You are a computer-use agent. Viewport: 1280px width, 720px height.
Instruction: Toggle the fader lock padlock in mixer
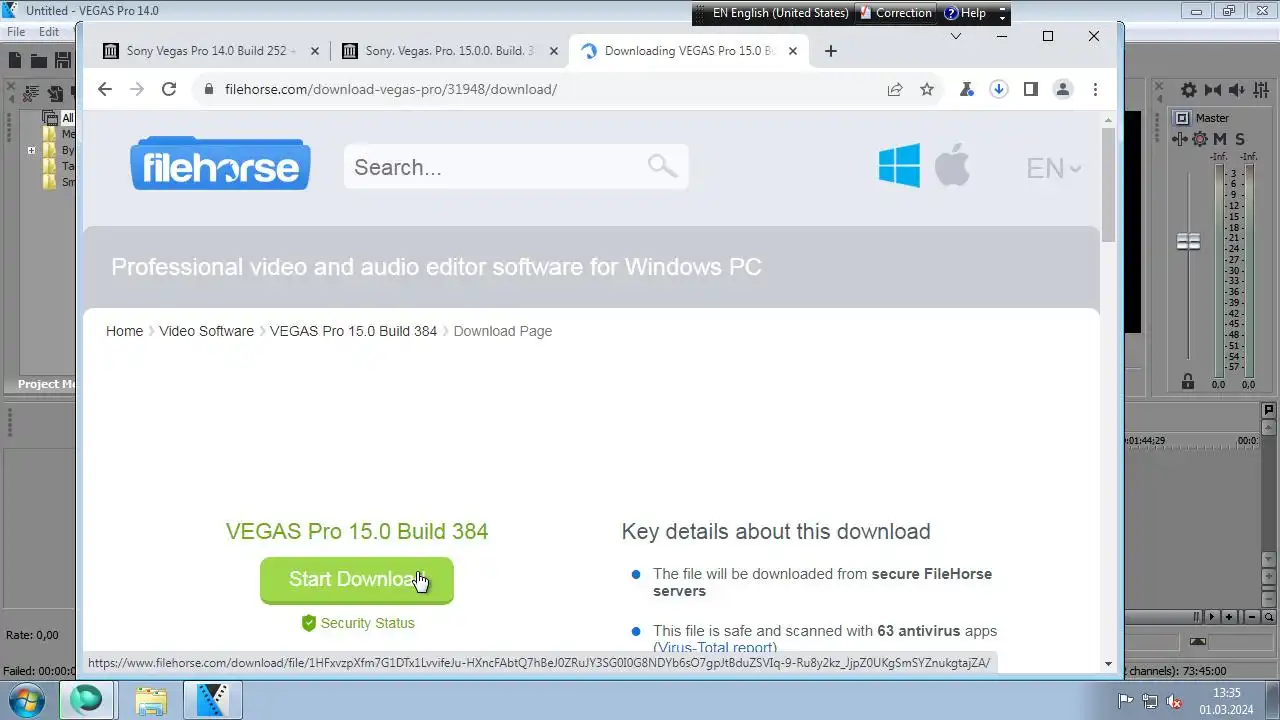(x=1188, y=381)
